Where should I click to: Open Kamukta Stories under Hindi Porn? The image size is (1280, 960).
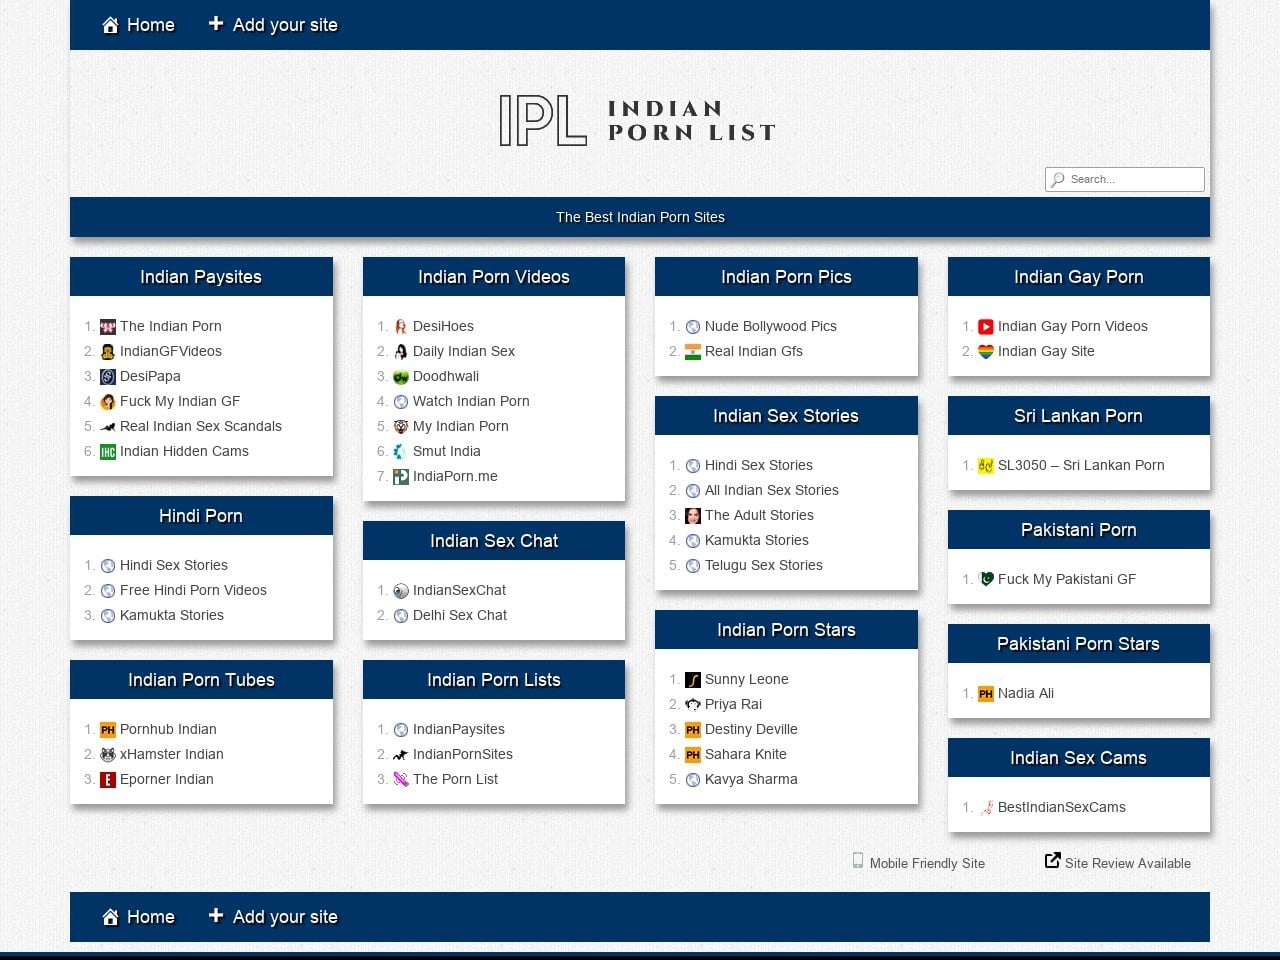click(172, 616)
